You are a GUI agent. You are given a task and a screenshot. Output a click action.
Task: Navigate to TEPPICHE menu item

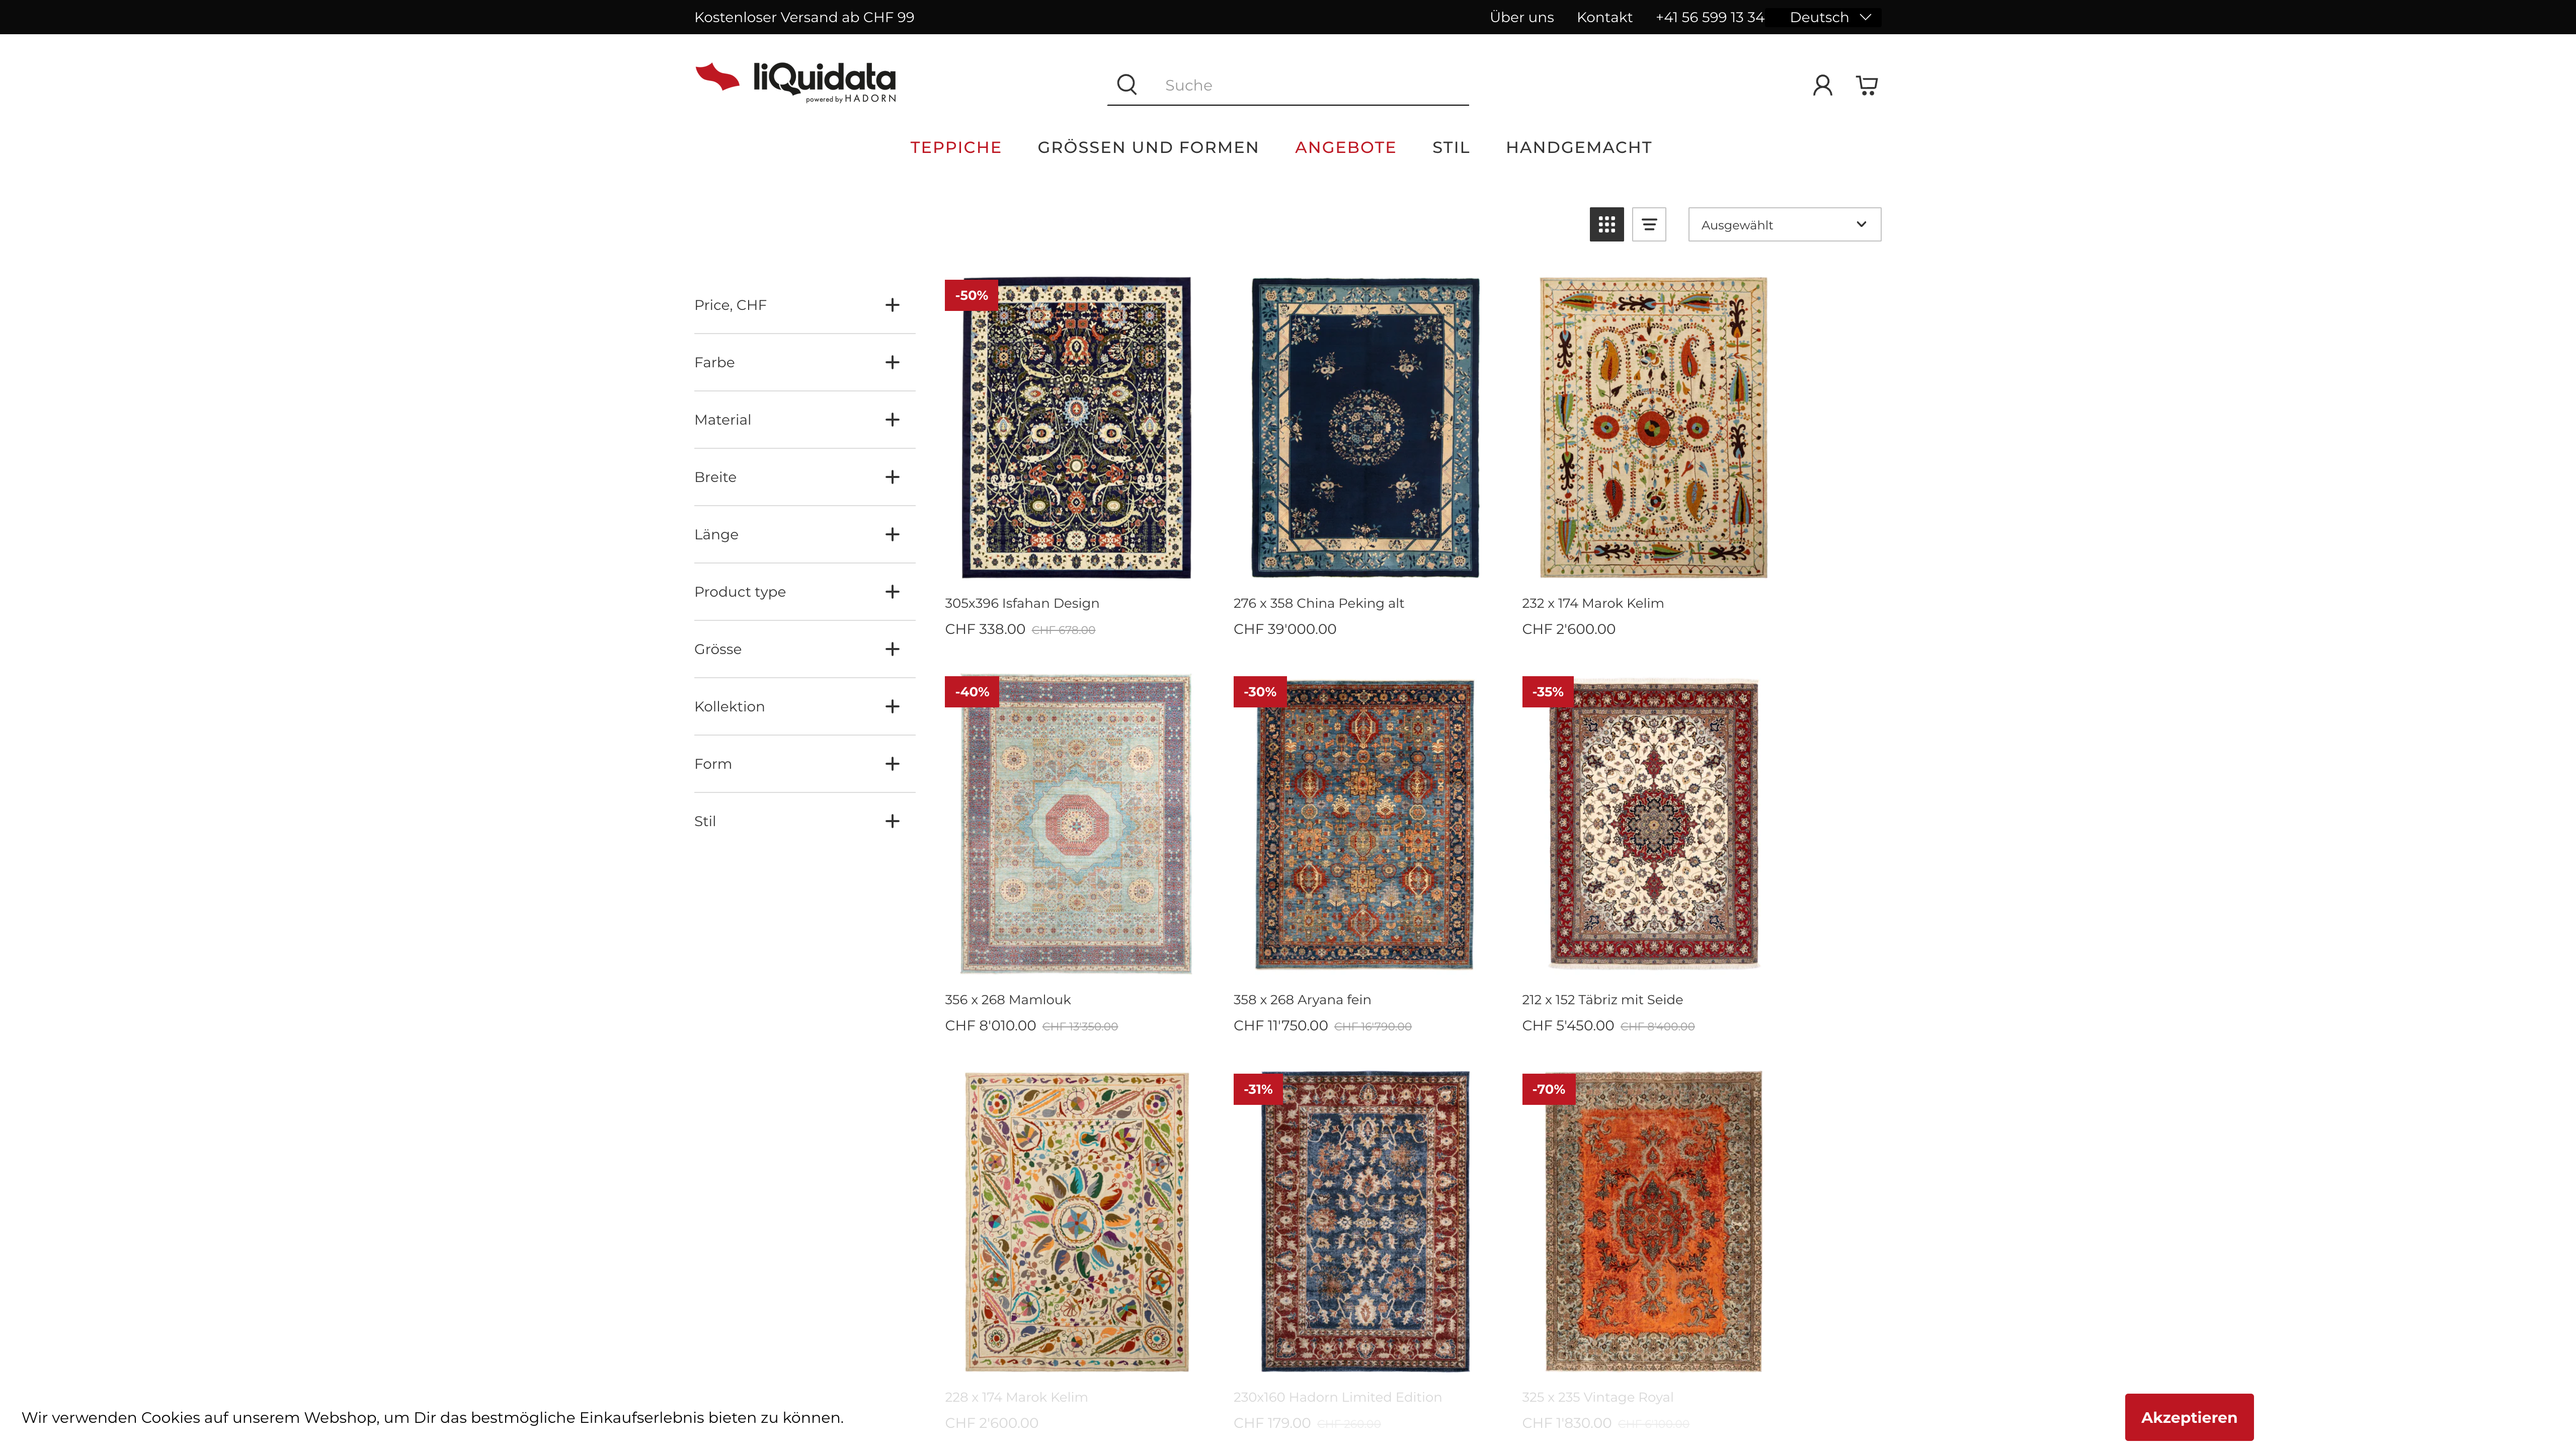(955, 147)
